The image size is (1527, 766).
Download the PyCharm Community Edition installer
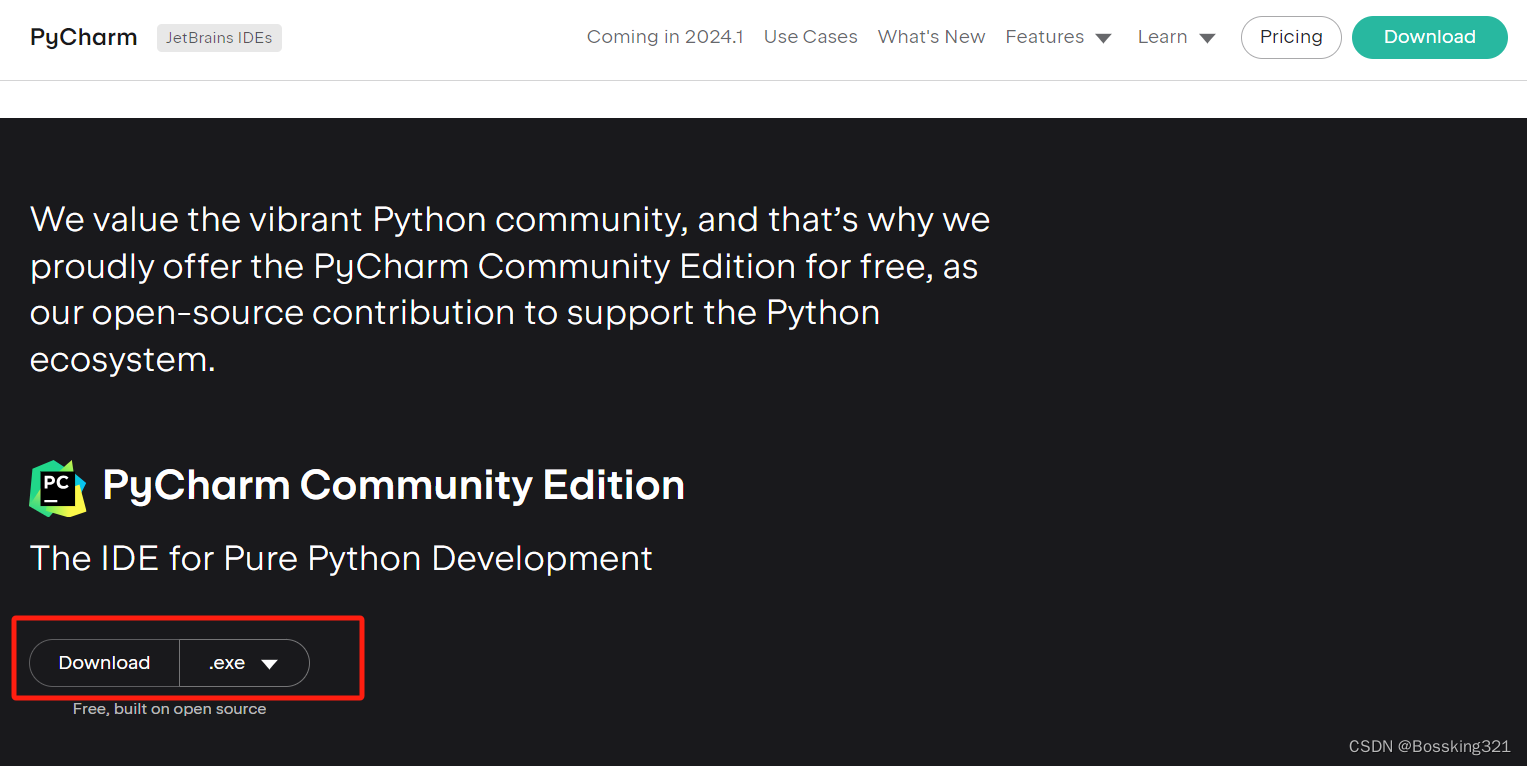click(104, 663)
